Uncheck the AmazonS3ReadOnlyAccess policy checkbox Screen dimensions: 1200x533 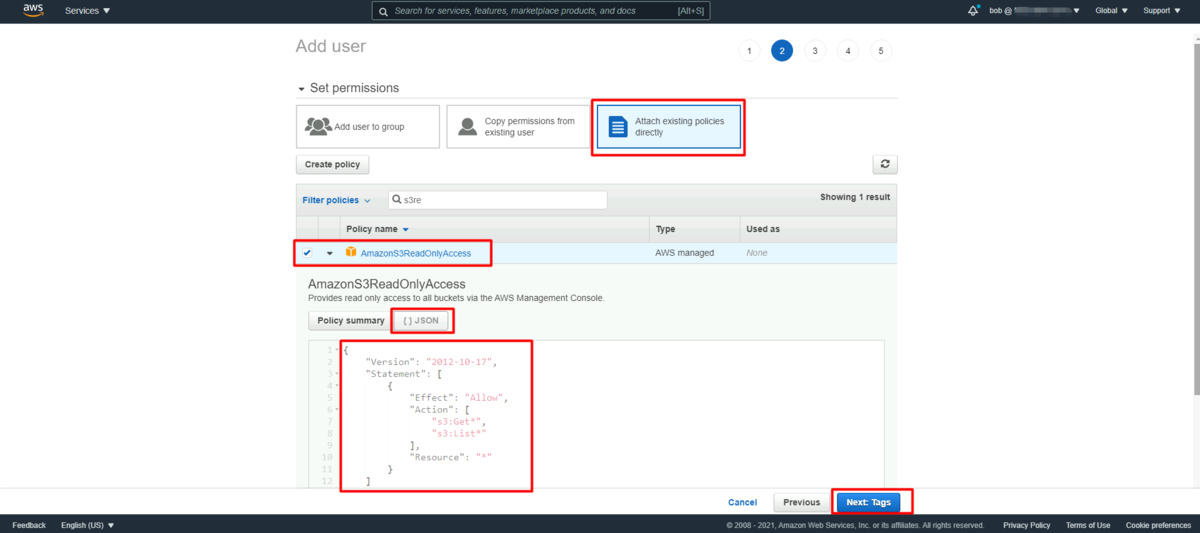click(x=307, y=253)
